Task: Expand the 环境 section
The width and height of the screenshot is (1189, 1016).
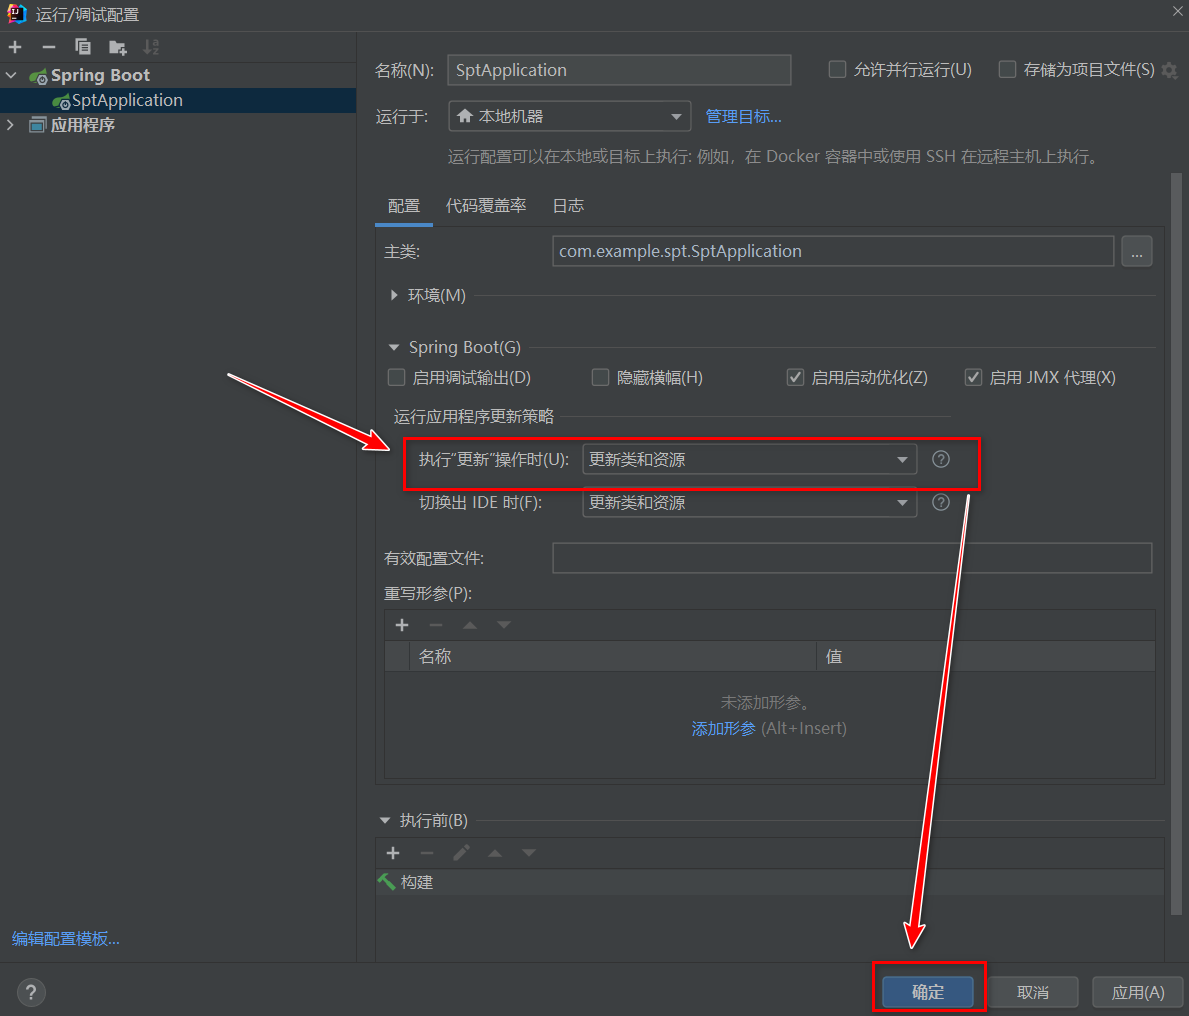Action: 394,295
